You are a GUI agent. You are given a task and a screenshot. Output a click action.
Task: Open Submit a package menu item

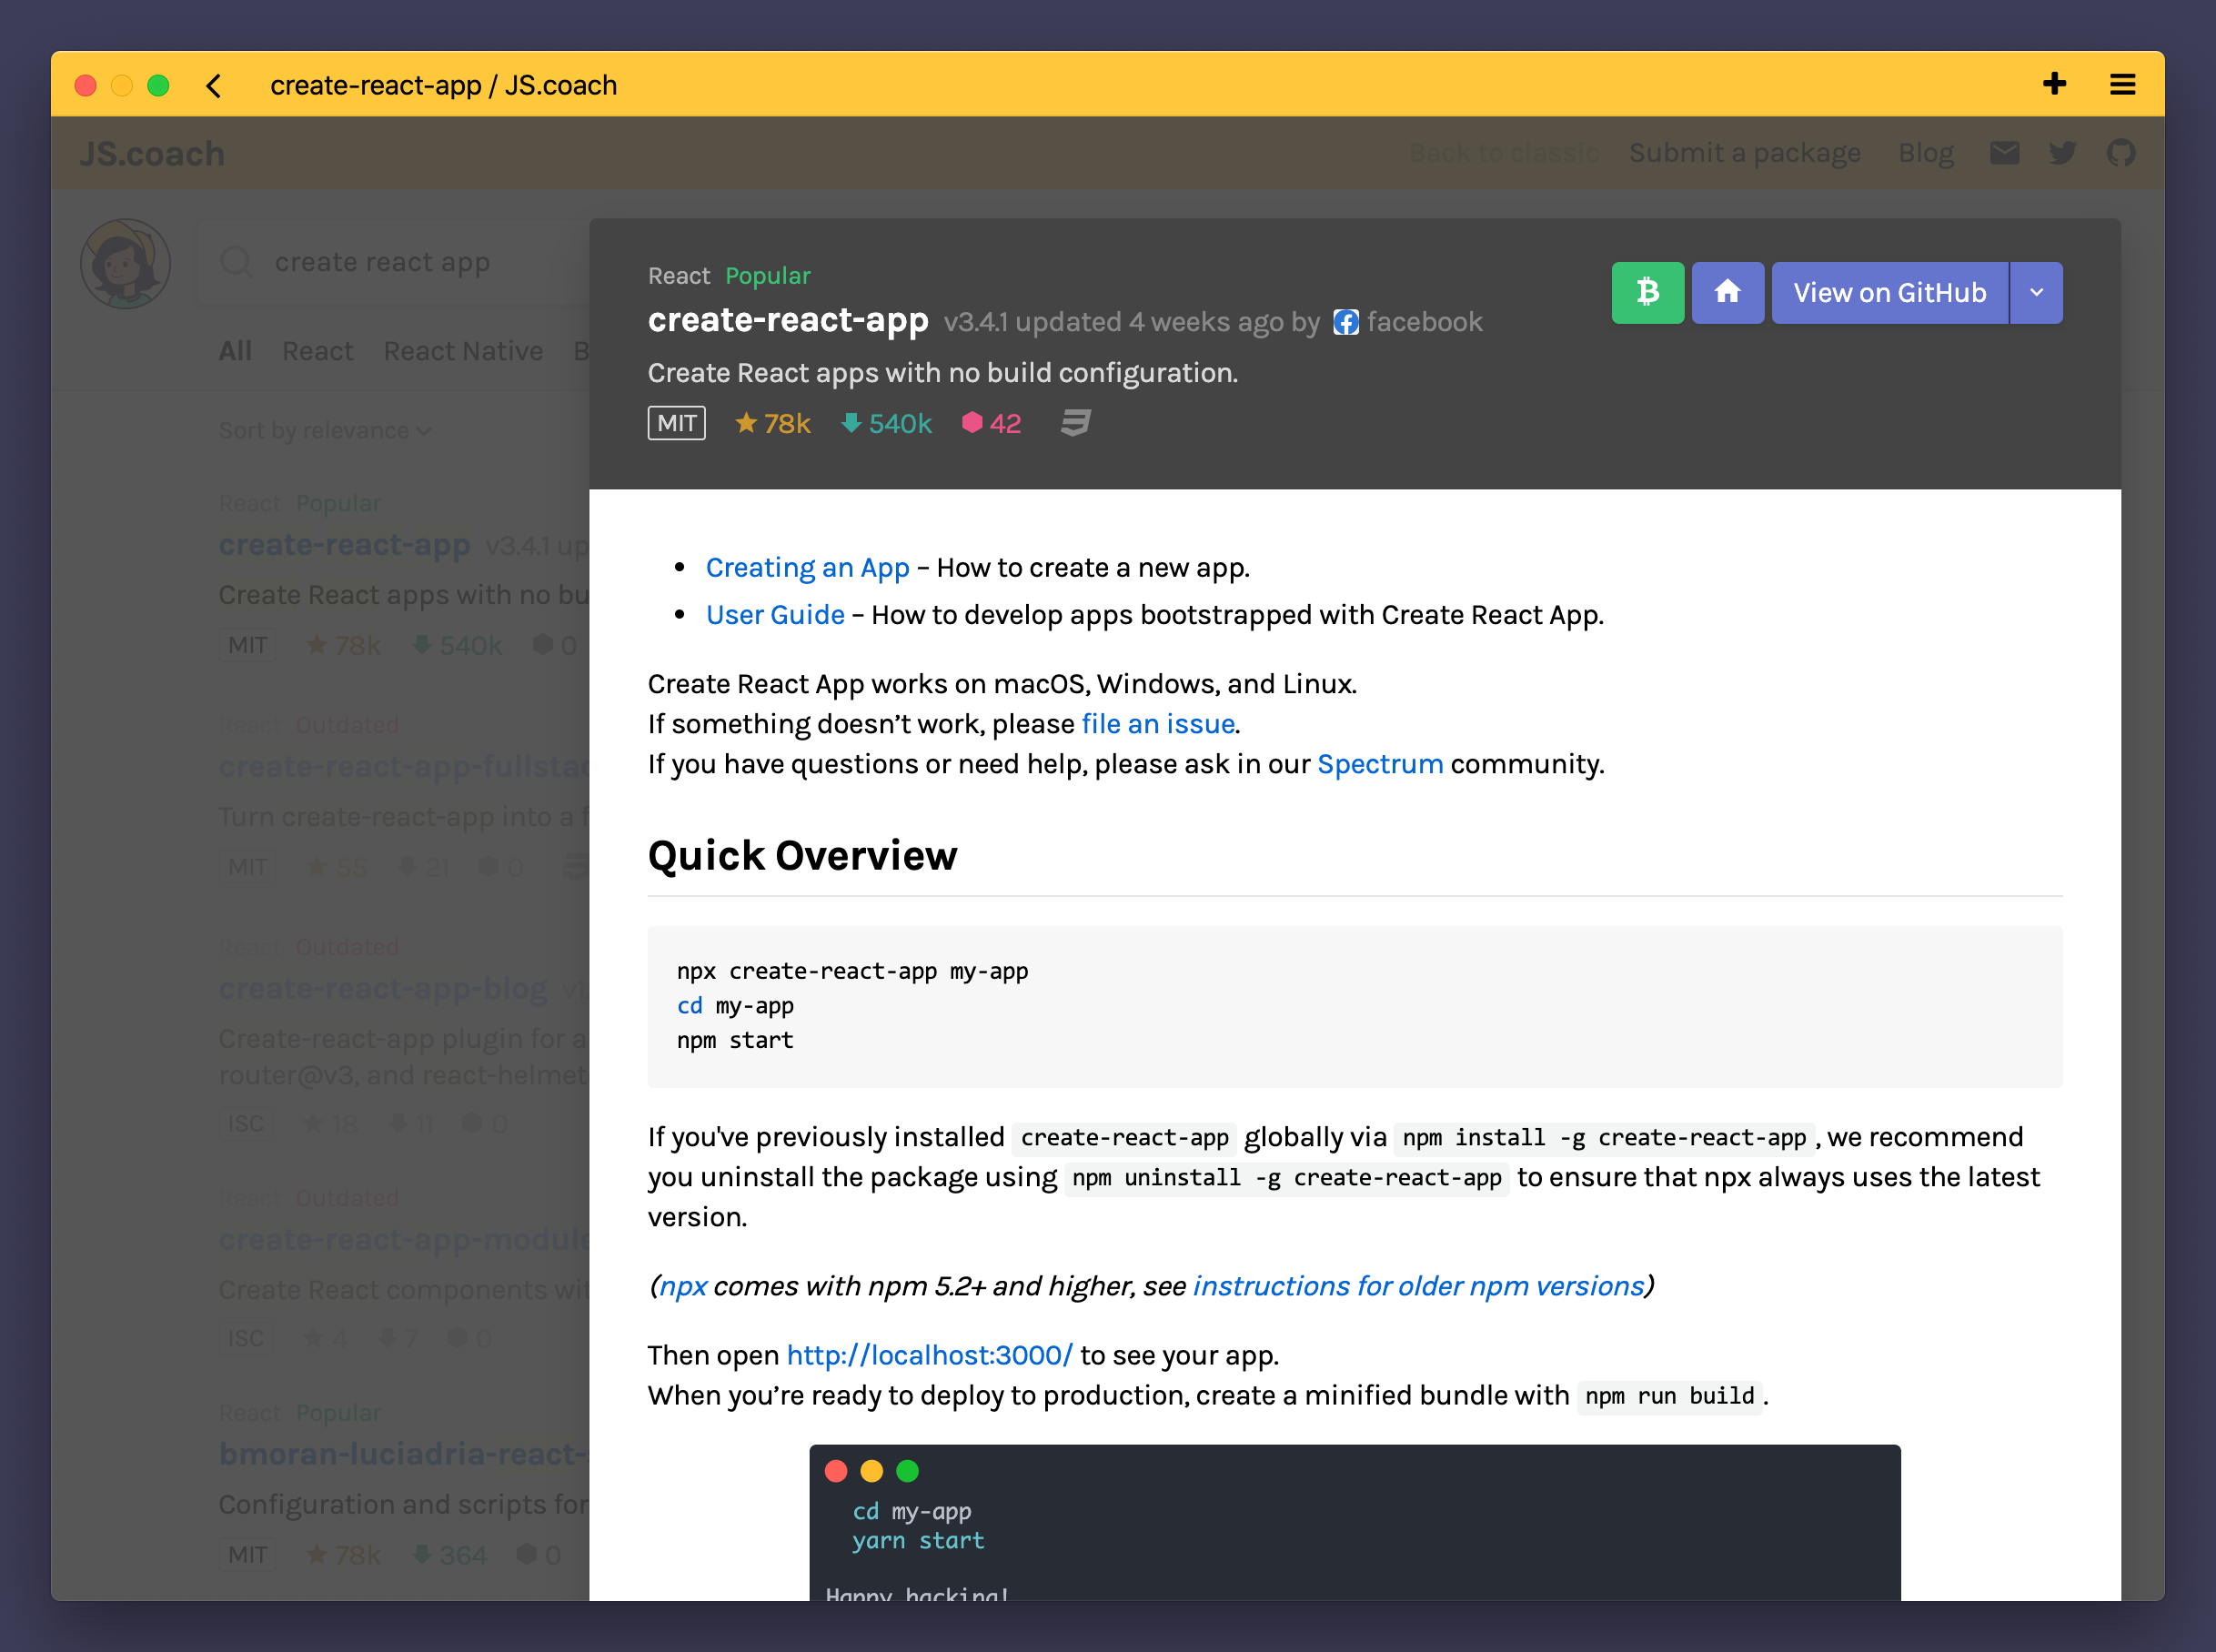click(1744, 153)
